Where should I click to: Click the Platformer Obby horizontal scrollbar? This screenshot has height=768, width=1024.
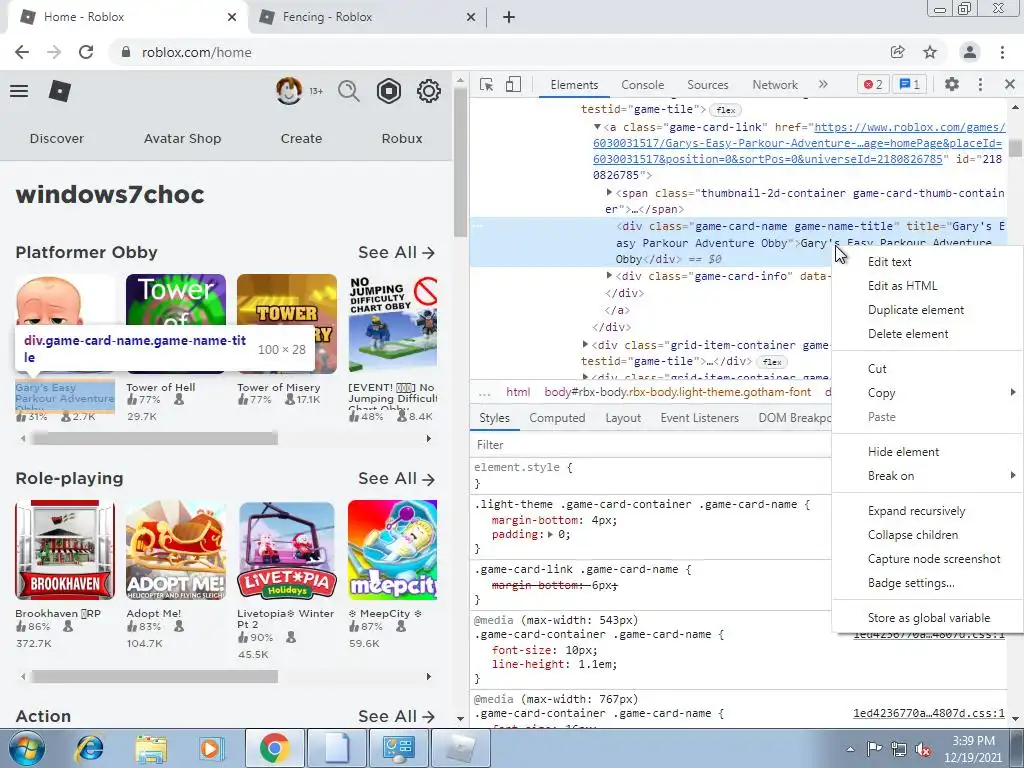point(154,438)
